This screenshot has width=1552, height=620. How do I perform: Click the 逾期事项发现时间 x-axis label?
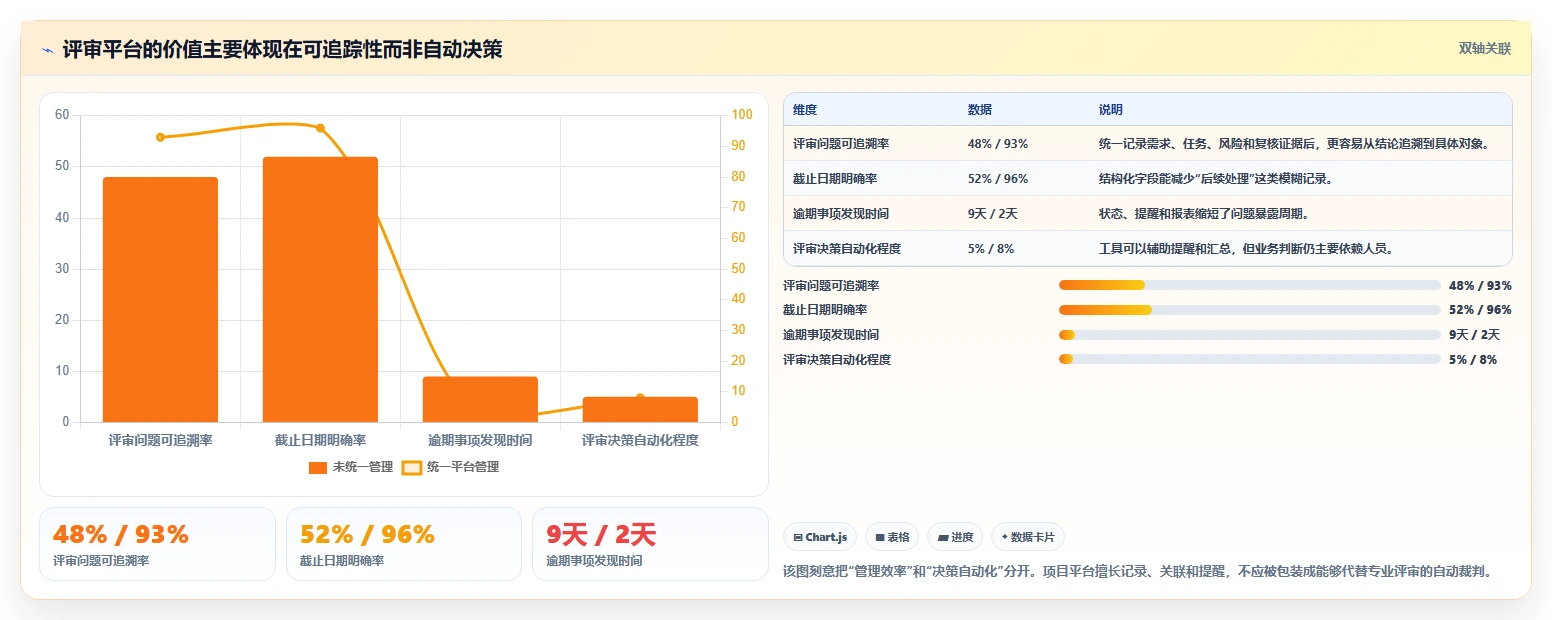click(480, 440)
